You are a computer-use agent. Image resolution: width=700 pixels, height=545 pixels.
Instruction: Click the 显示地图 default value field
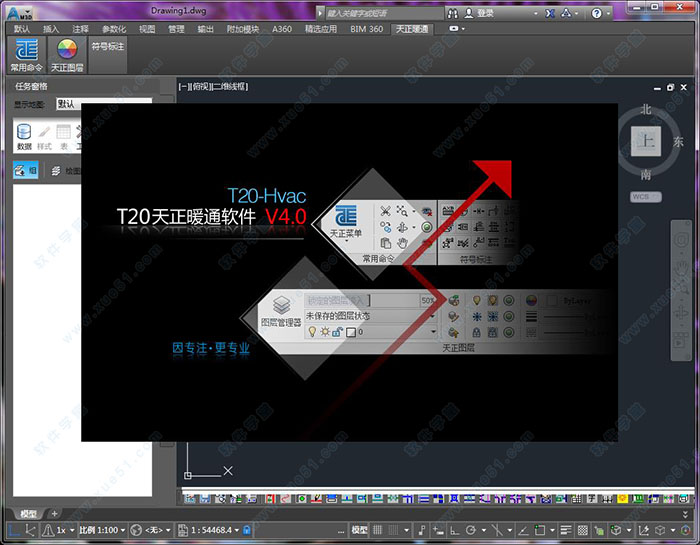[104, 104]
